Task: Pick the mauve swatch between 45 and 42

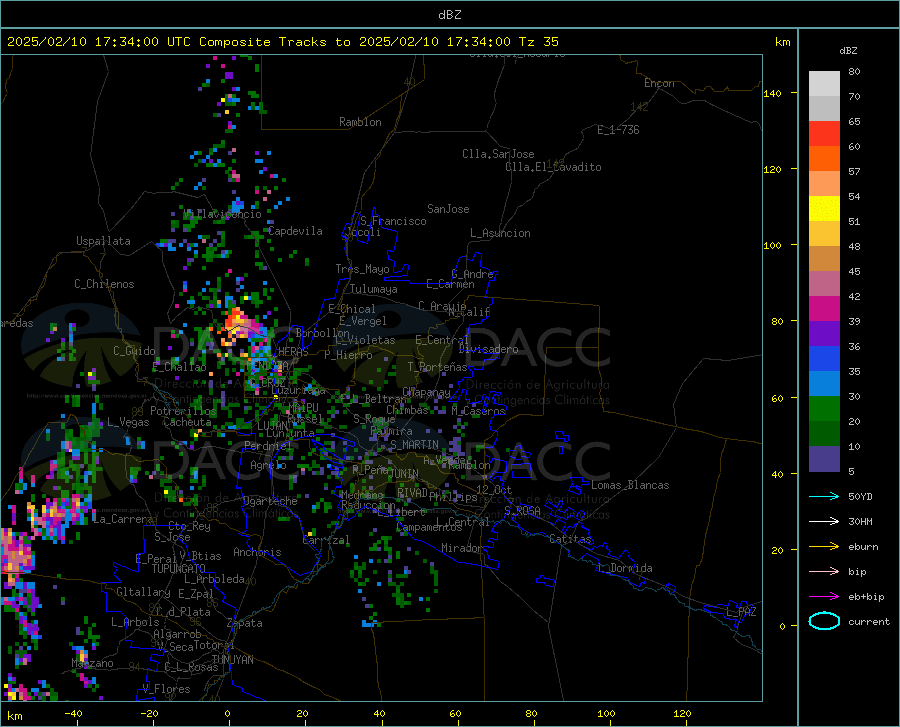Action: [x=824, y=283]
